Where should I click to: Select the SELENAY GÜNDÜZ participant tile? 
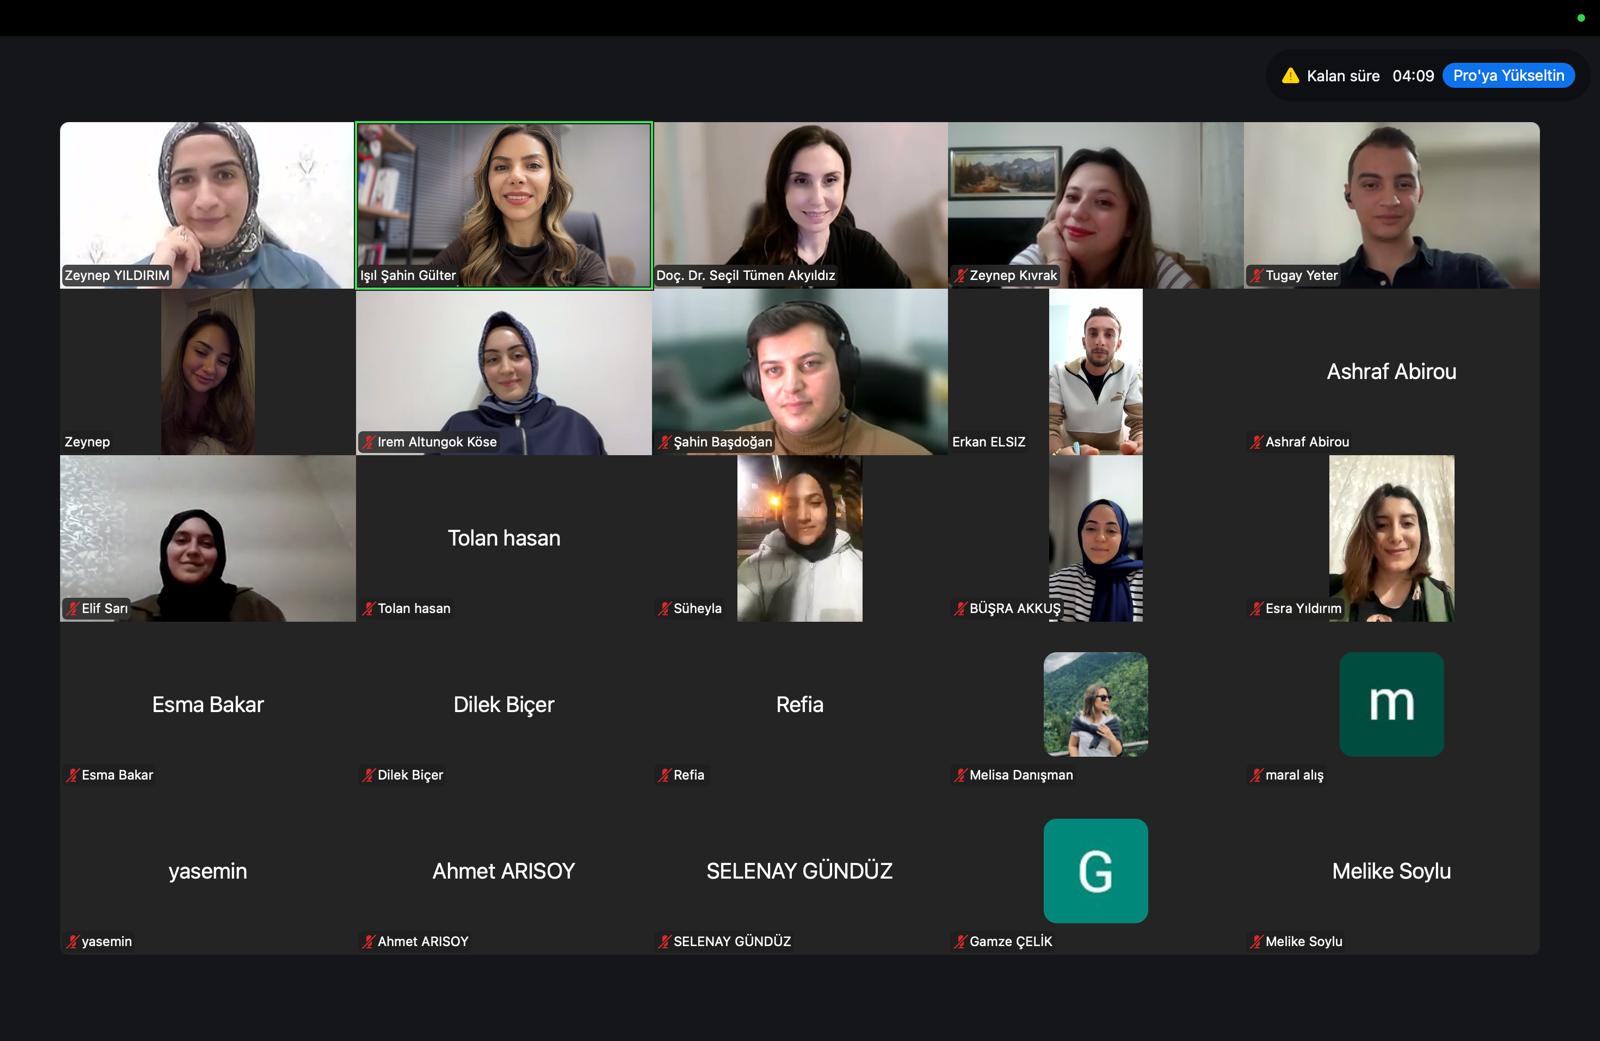pyautogui.click(x=800, y=871)
